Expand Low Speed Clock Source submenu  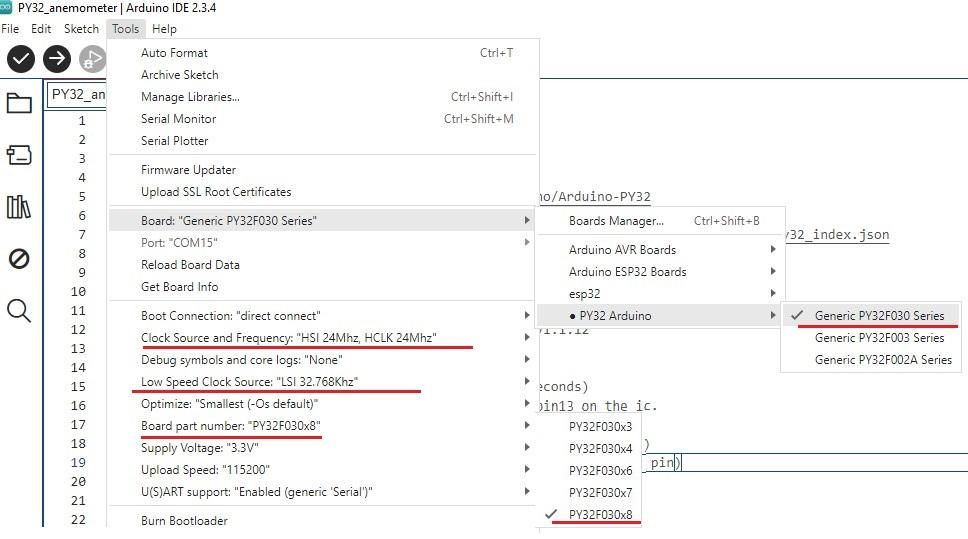[323, 382]
